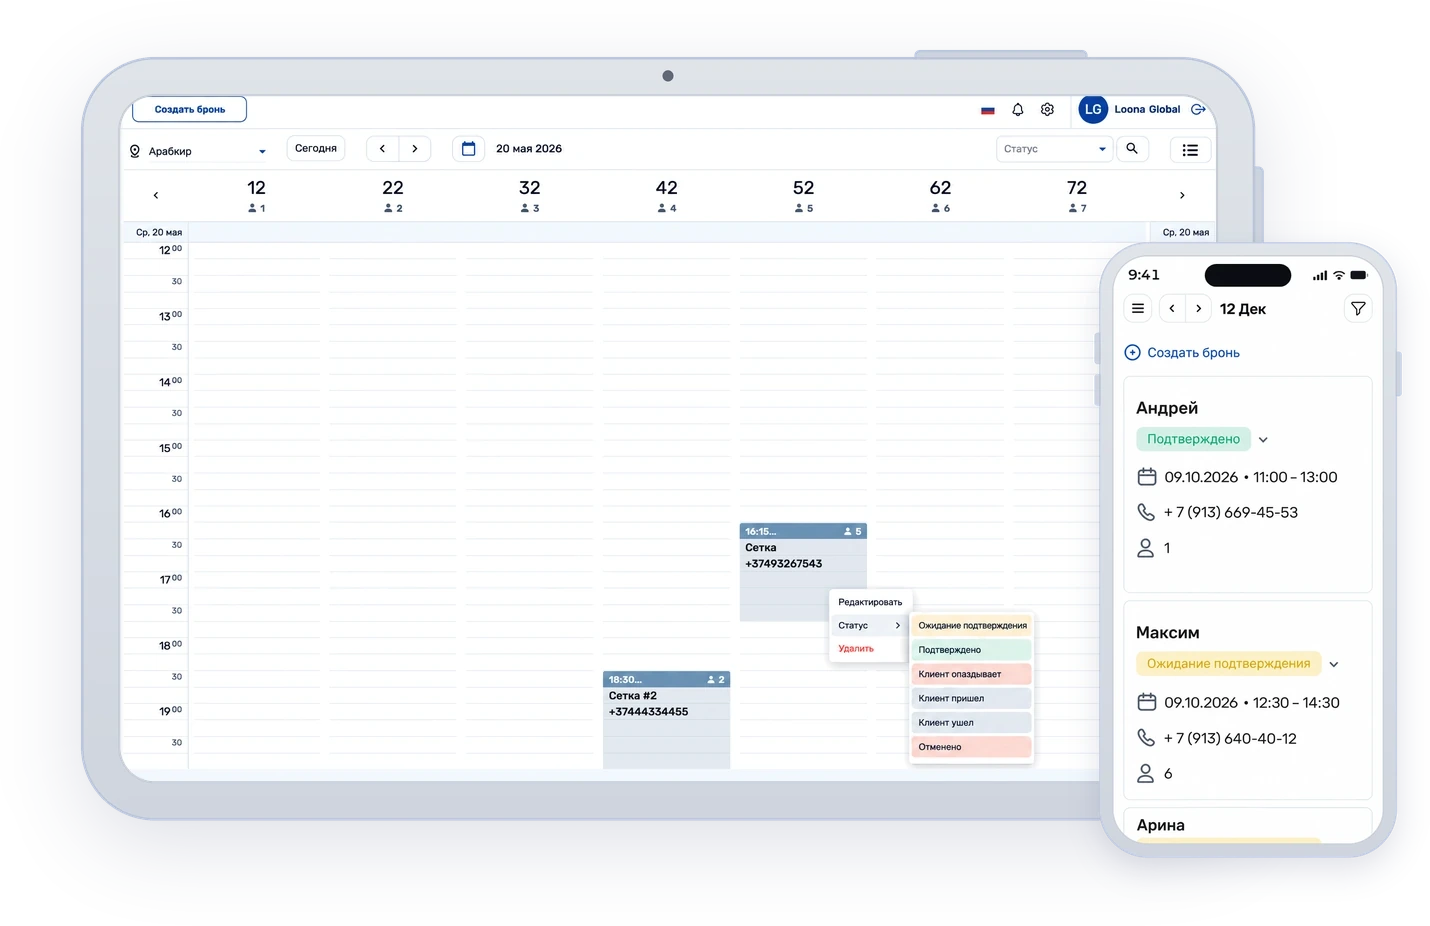Click the logout icon next to Loona Global

pos(1198,110)
